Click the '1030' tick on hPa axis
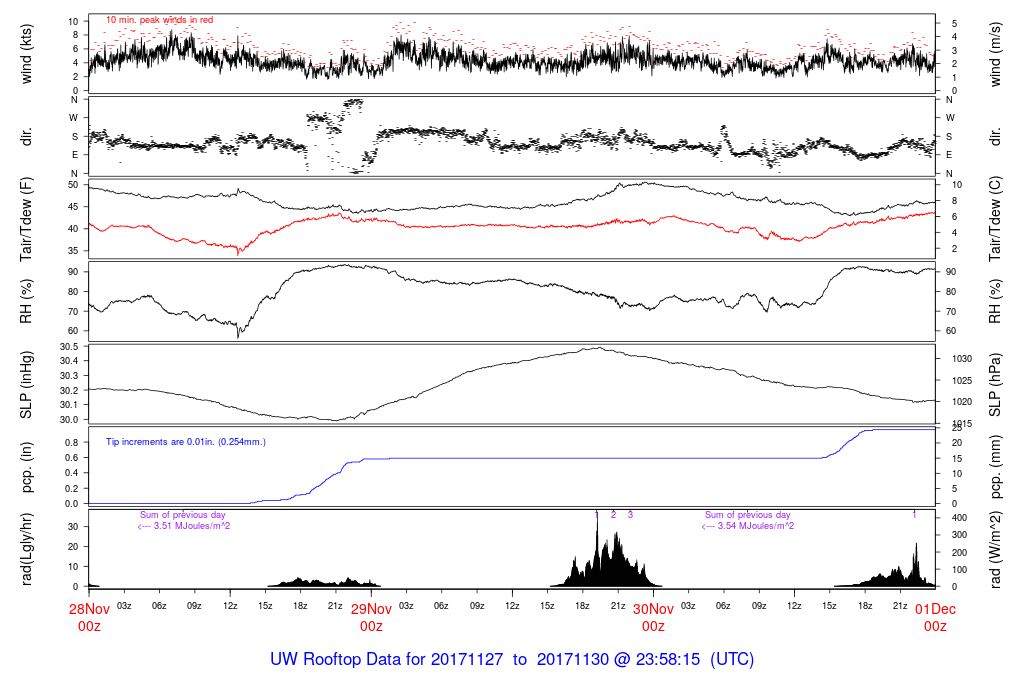 [962, 358]
